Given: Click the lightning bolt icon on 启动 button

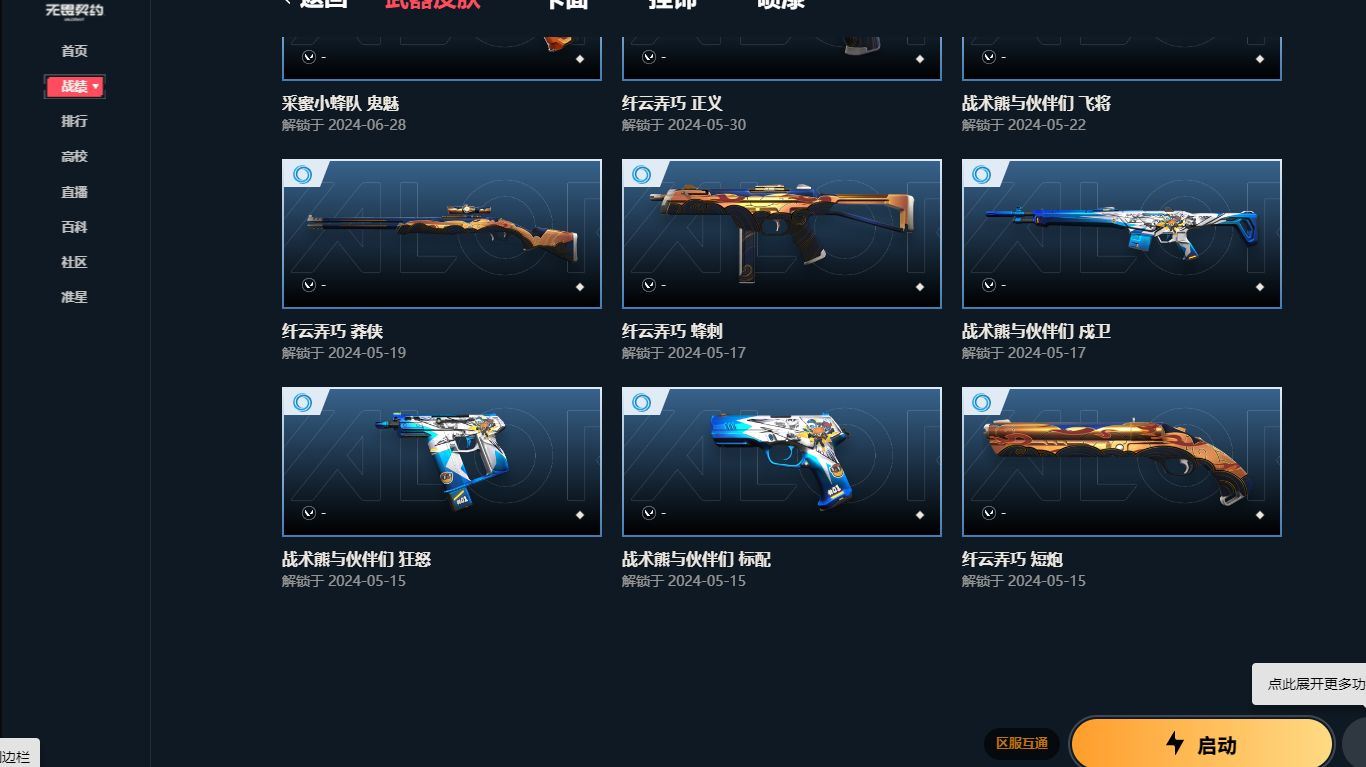Looking at the screenshot, I should point(1175,743).
